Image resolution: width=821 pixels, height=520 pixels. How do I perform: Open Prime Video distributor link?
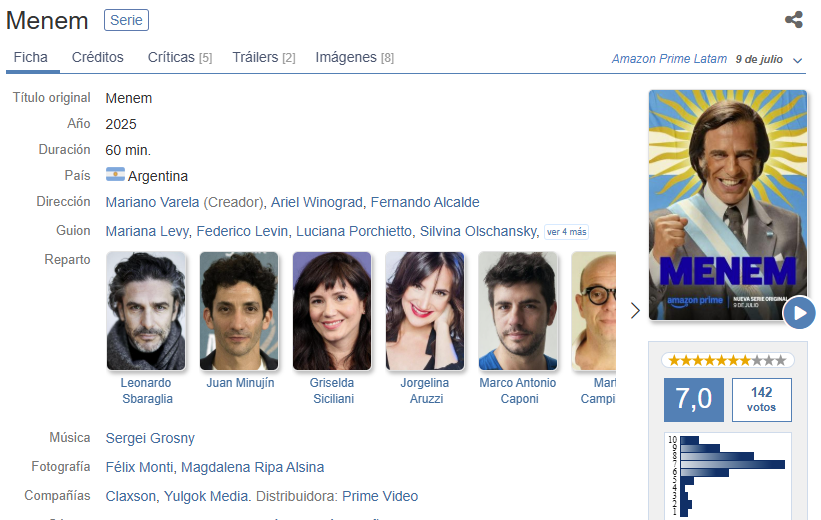click(x=380, y=496)
